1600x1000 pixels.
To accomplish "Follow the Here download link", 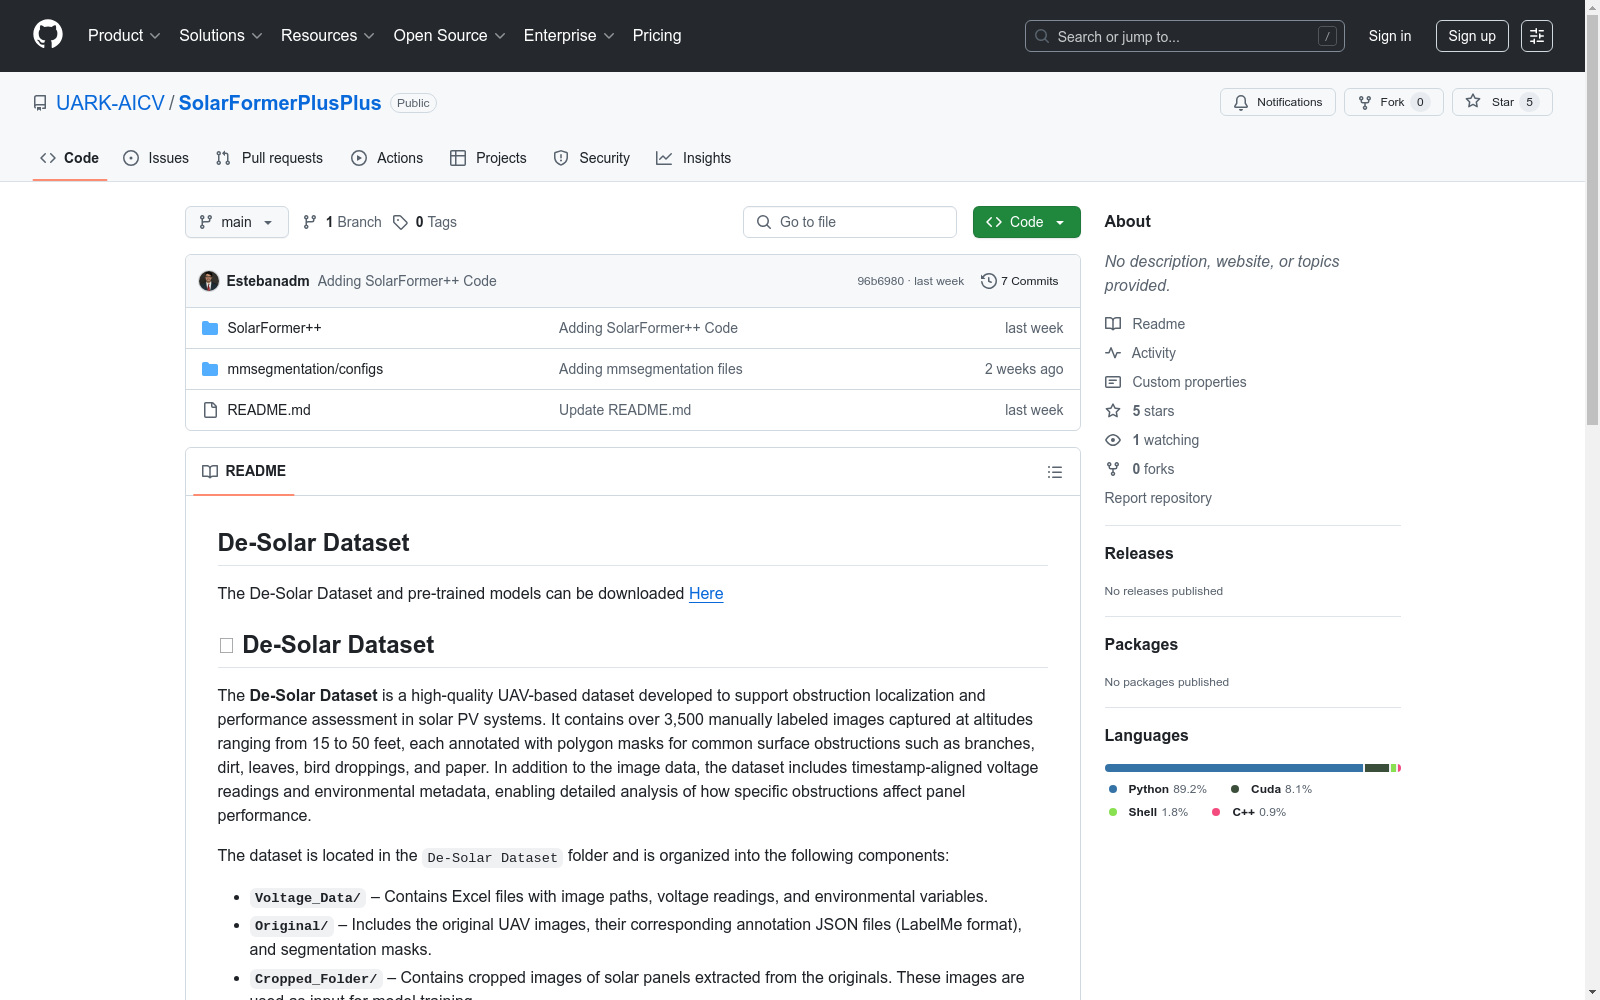I will 706,593.
